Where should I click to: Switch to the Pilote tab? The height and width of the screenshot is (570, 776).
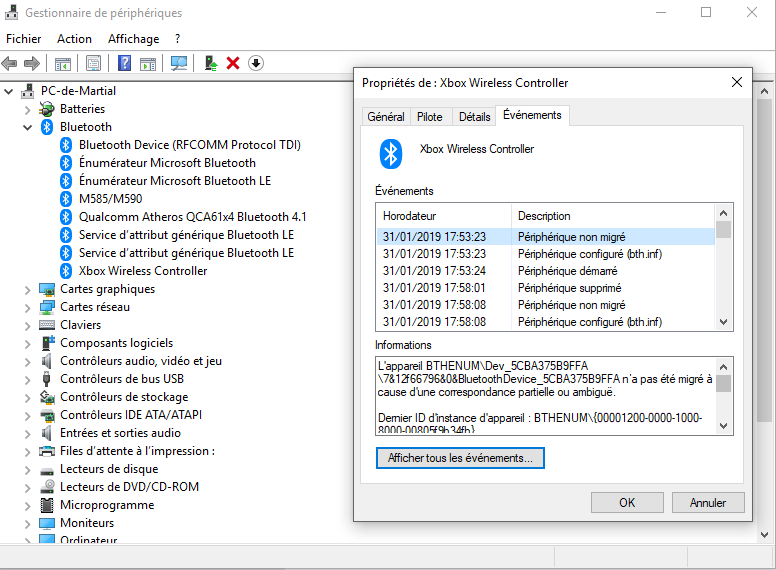(430, 117)
